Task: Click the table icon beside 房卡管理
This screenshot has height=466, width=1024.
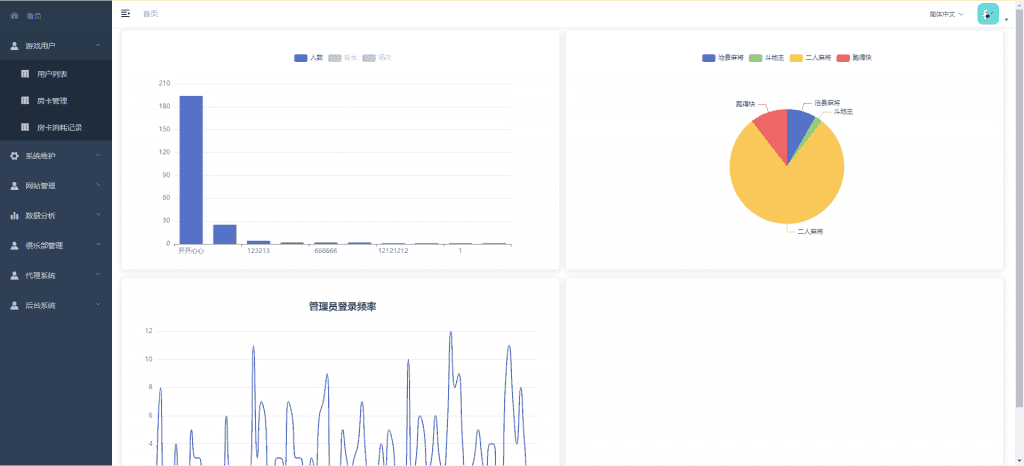Action: click(x=25, y=101)
